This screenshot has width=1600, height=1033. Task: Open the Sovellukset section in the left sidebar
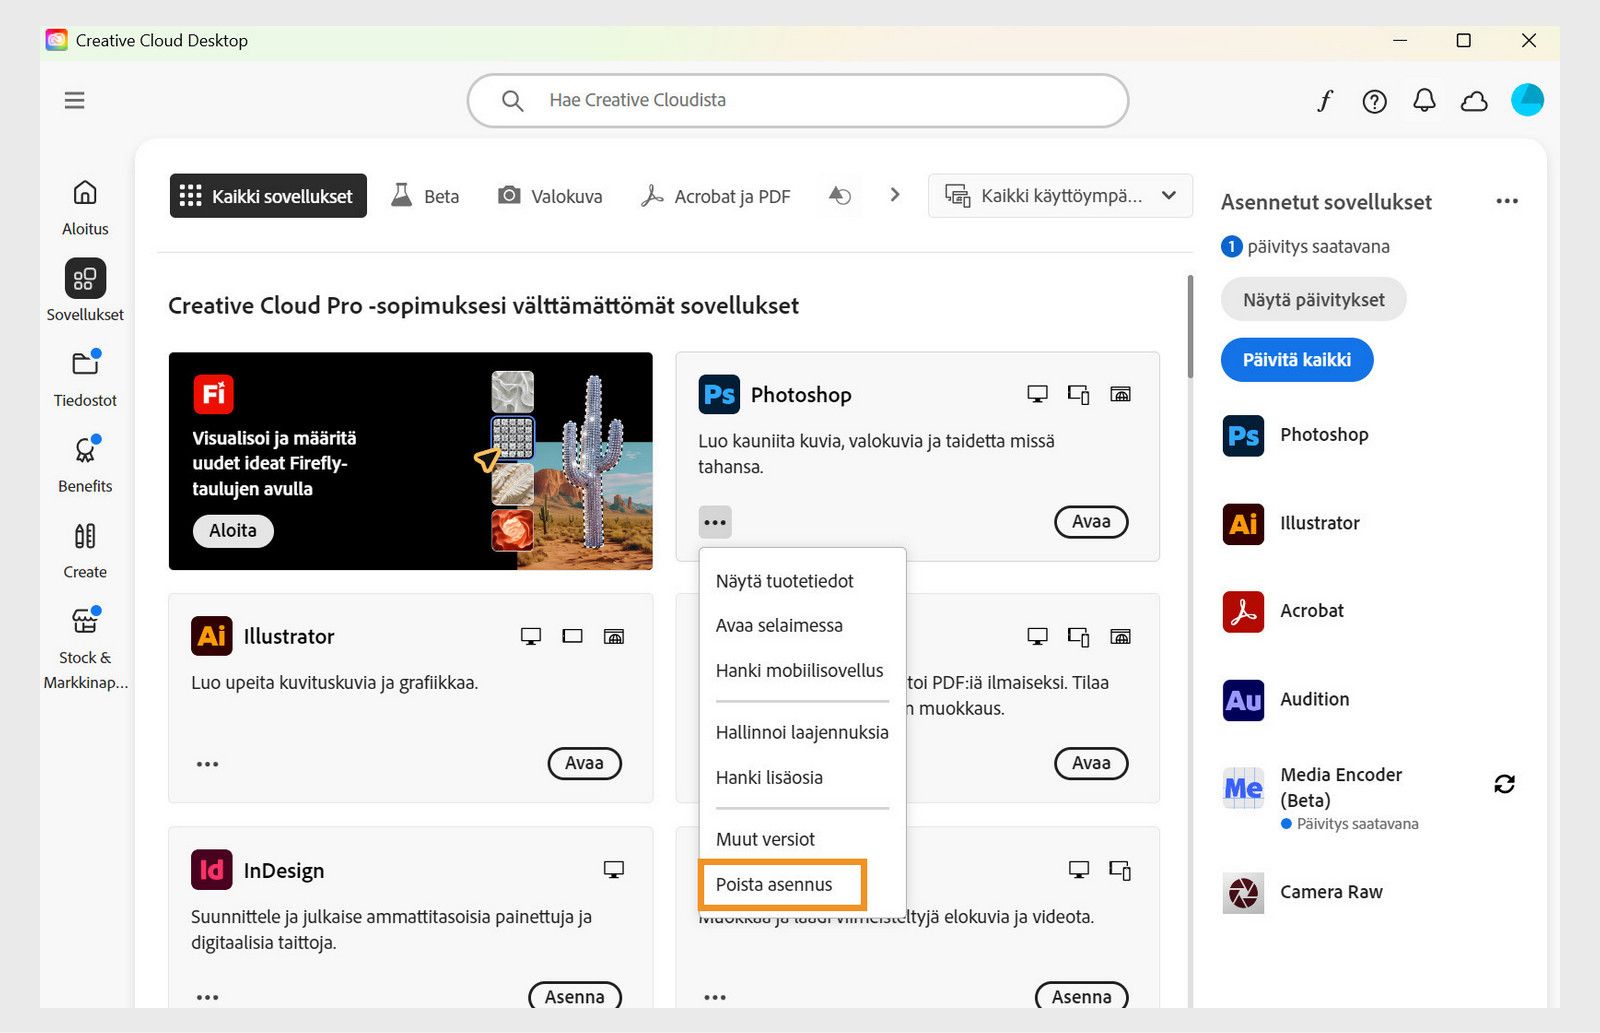click(84, 291)
